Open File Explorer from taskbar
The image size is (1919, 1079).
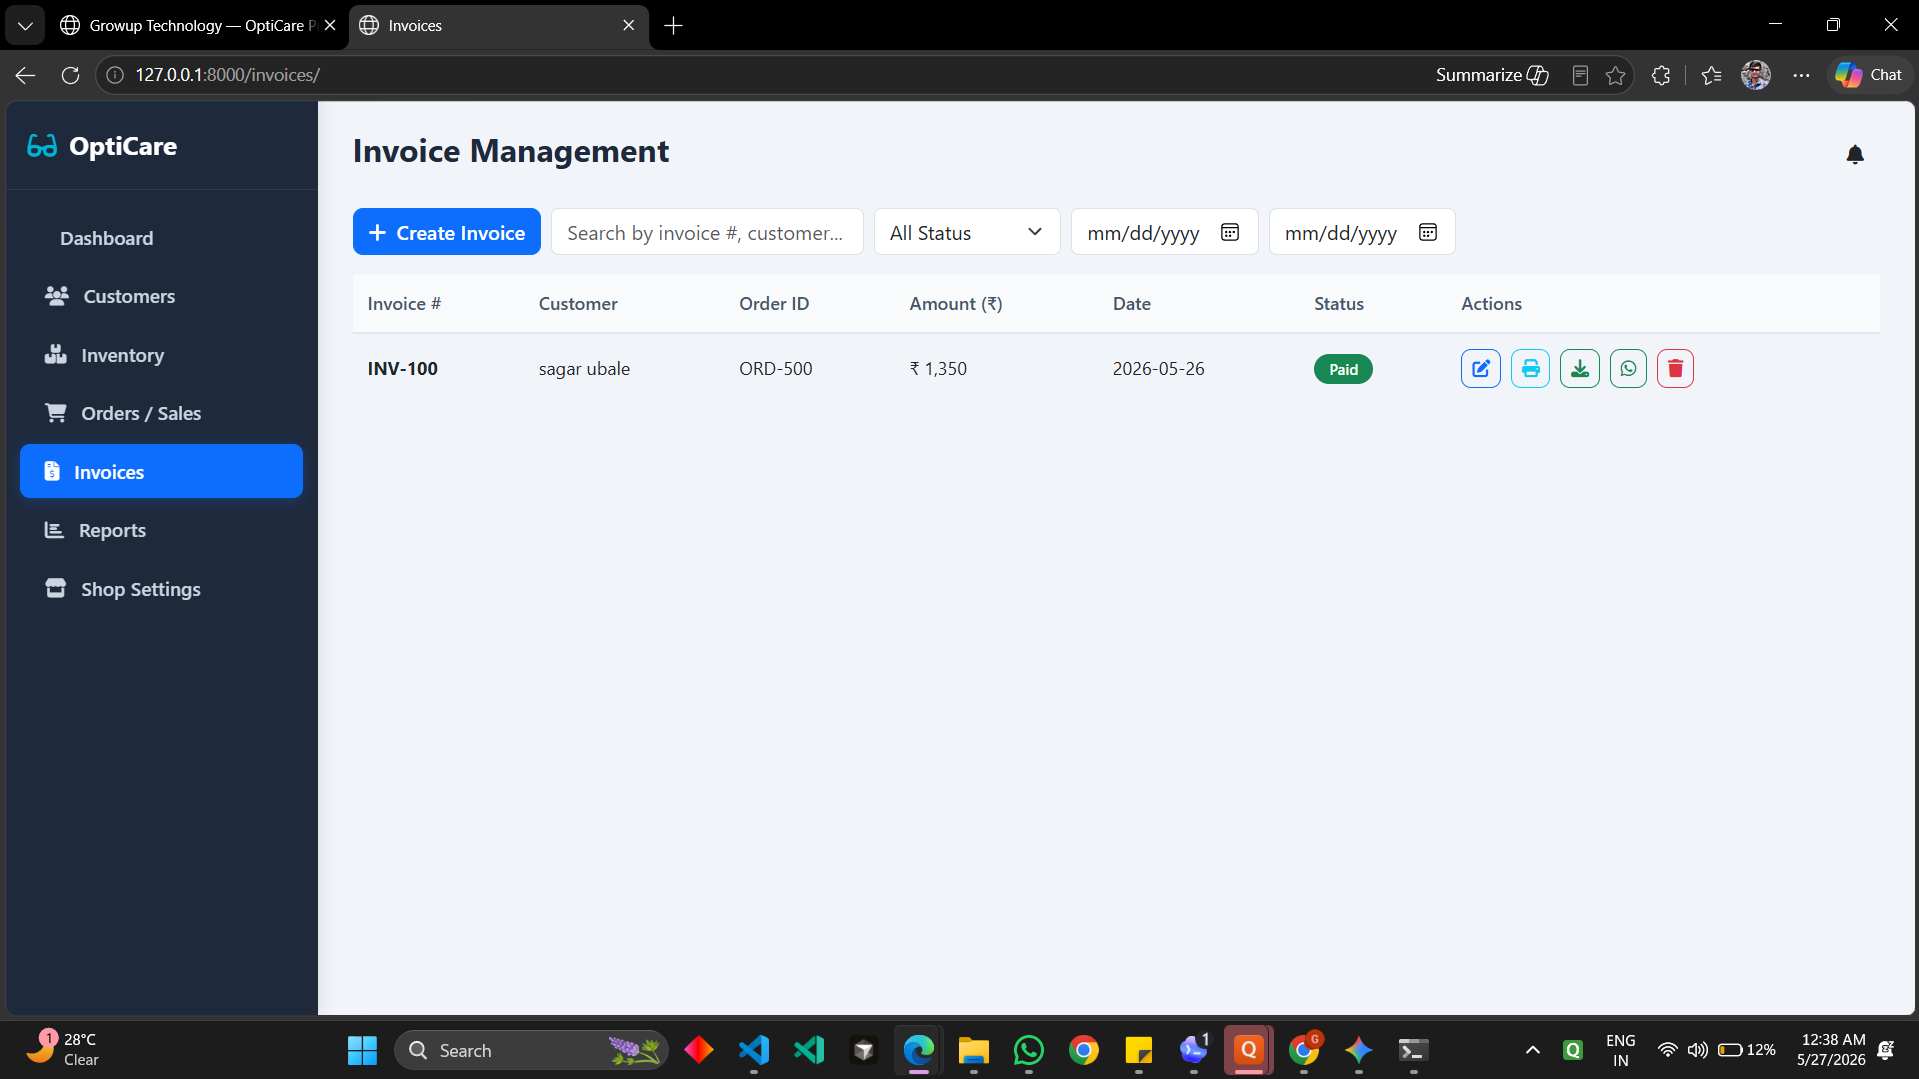coord(973,1050)
